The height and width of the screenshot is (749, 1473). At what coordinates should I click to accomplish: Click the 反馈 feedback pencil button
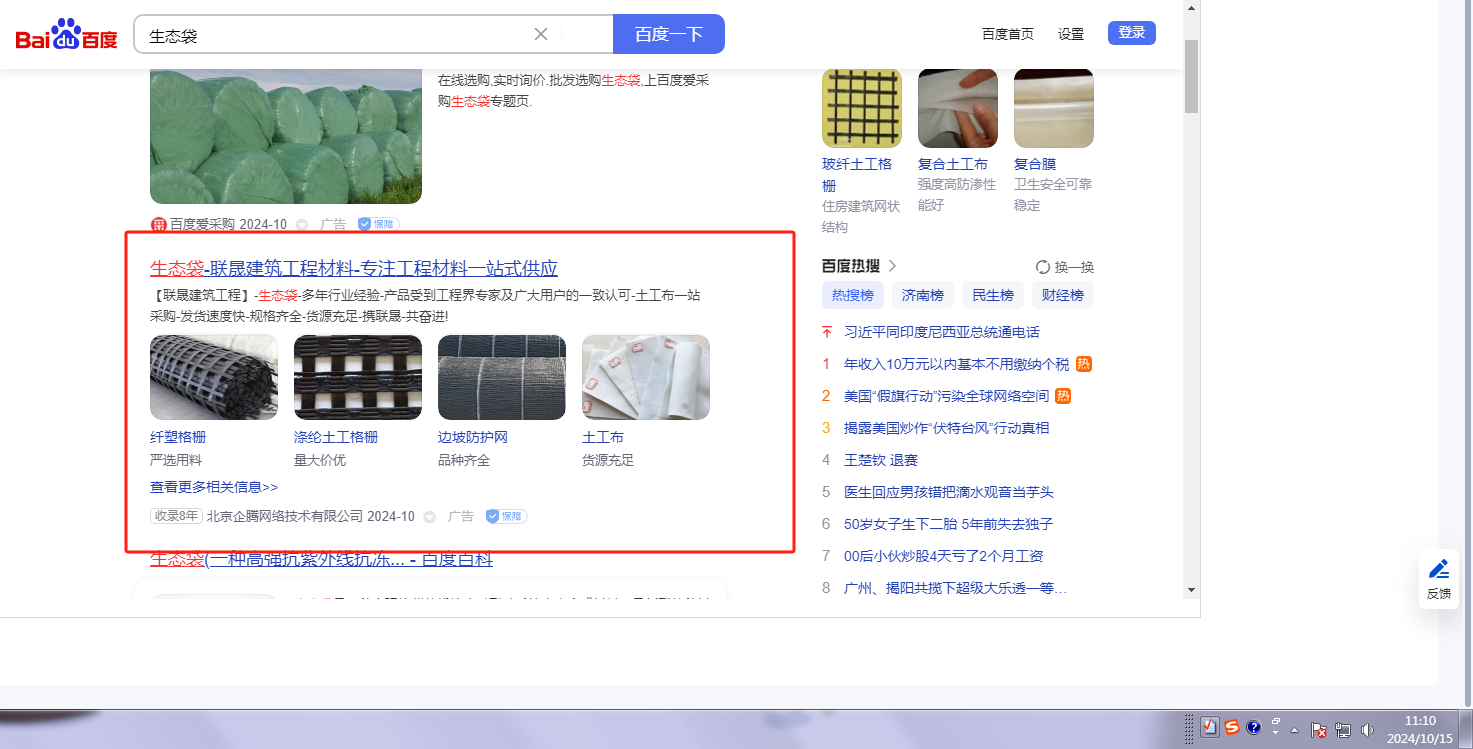coord(1439,579)
